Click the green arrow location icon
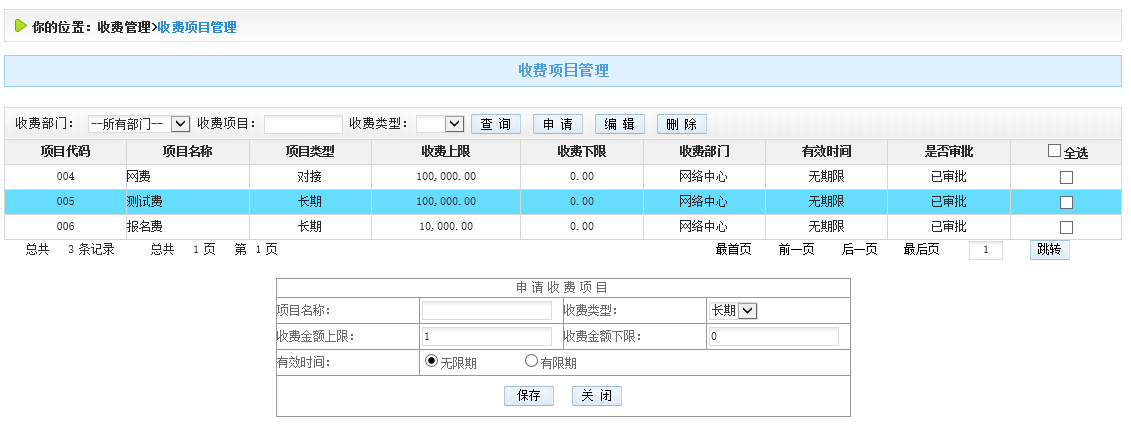Viewport: 1131px width, 441px height. 21,27
